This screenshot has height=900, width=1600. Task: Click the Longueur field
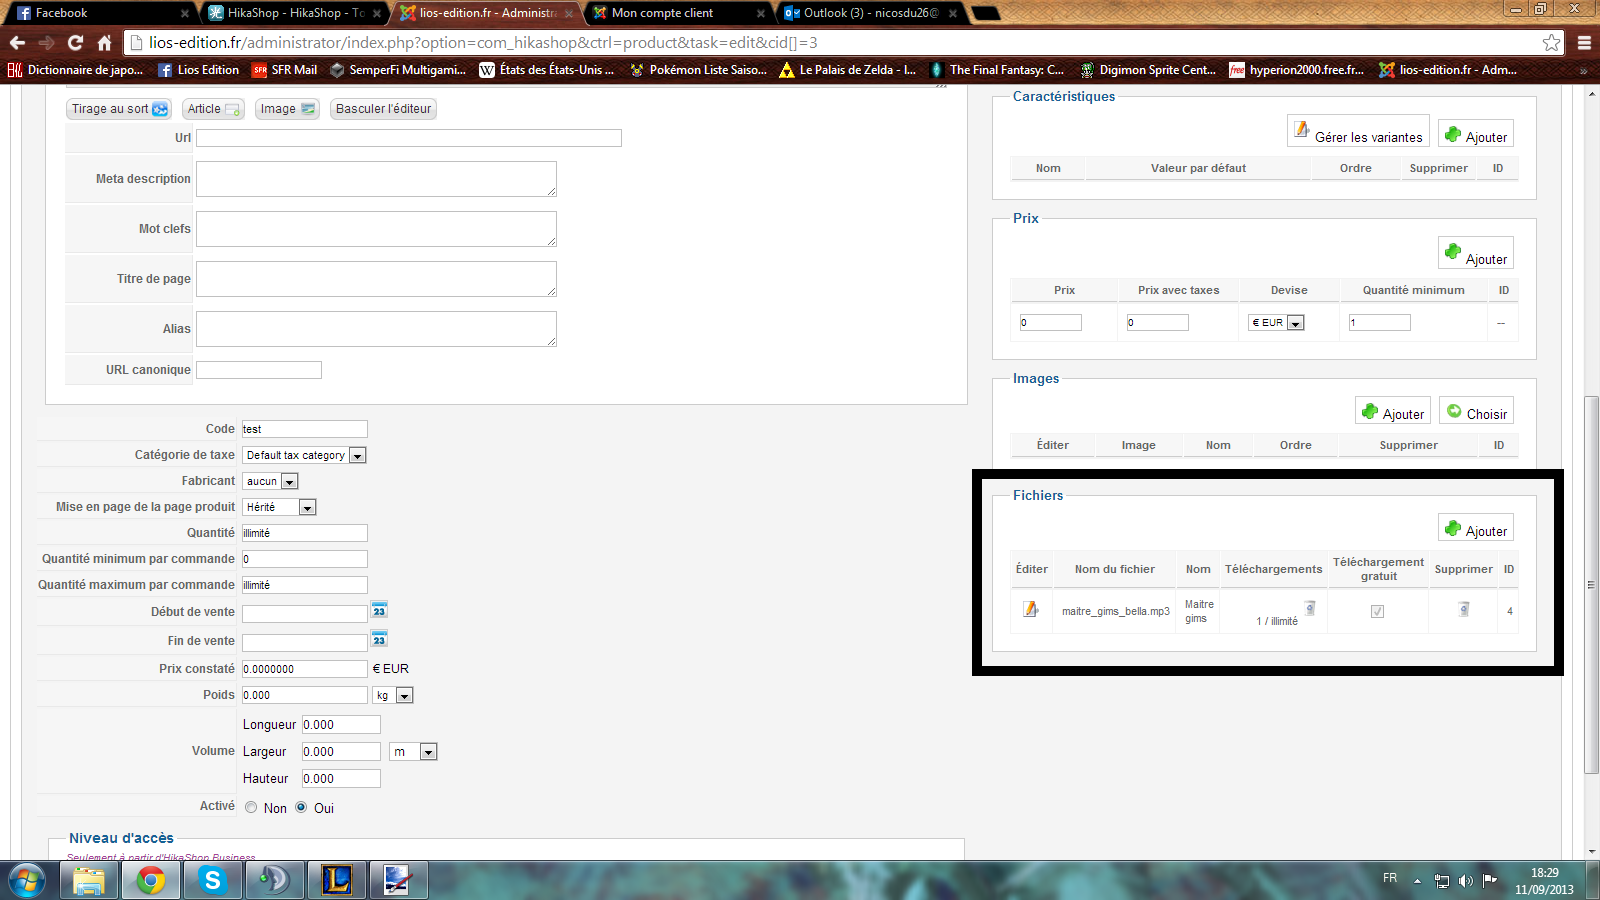point(341,725)
